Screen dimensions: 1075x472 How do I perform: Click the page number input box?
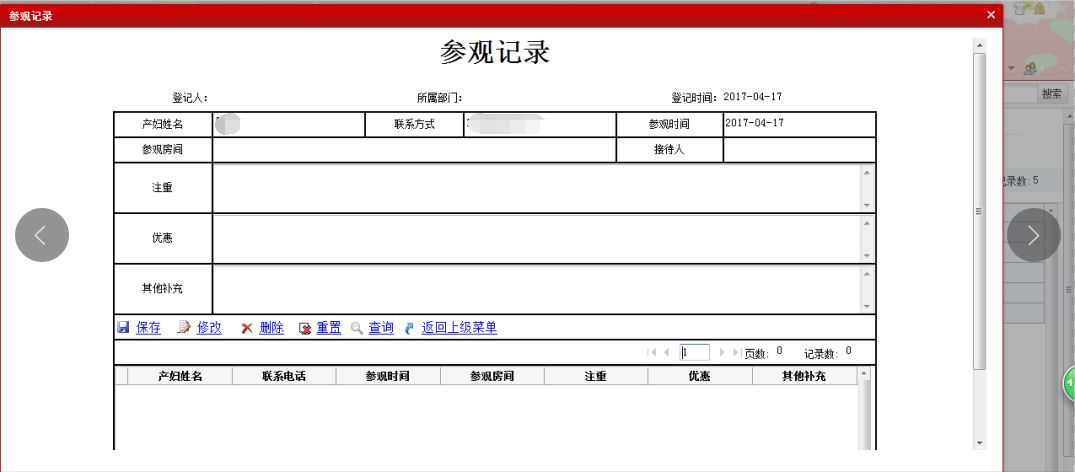point(694,353)
